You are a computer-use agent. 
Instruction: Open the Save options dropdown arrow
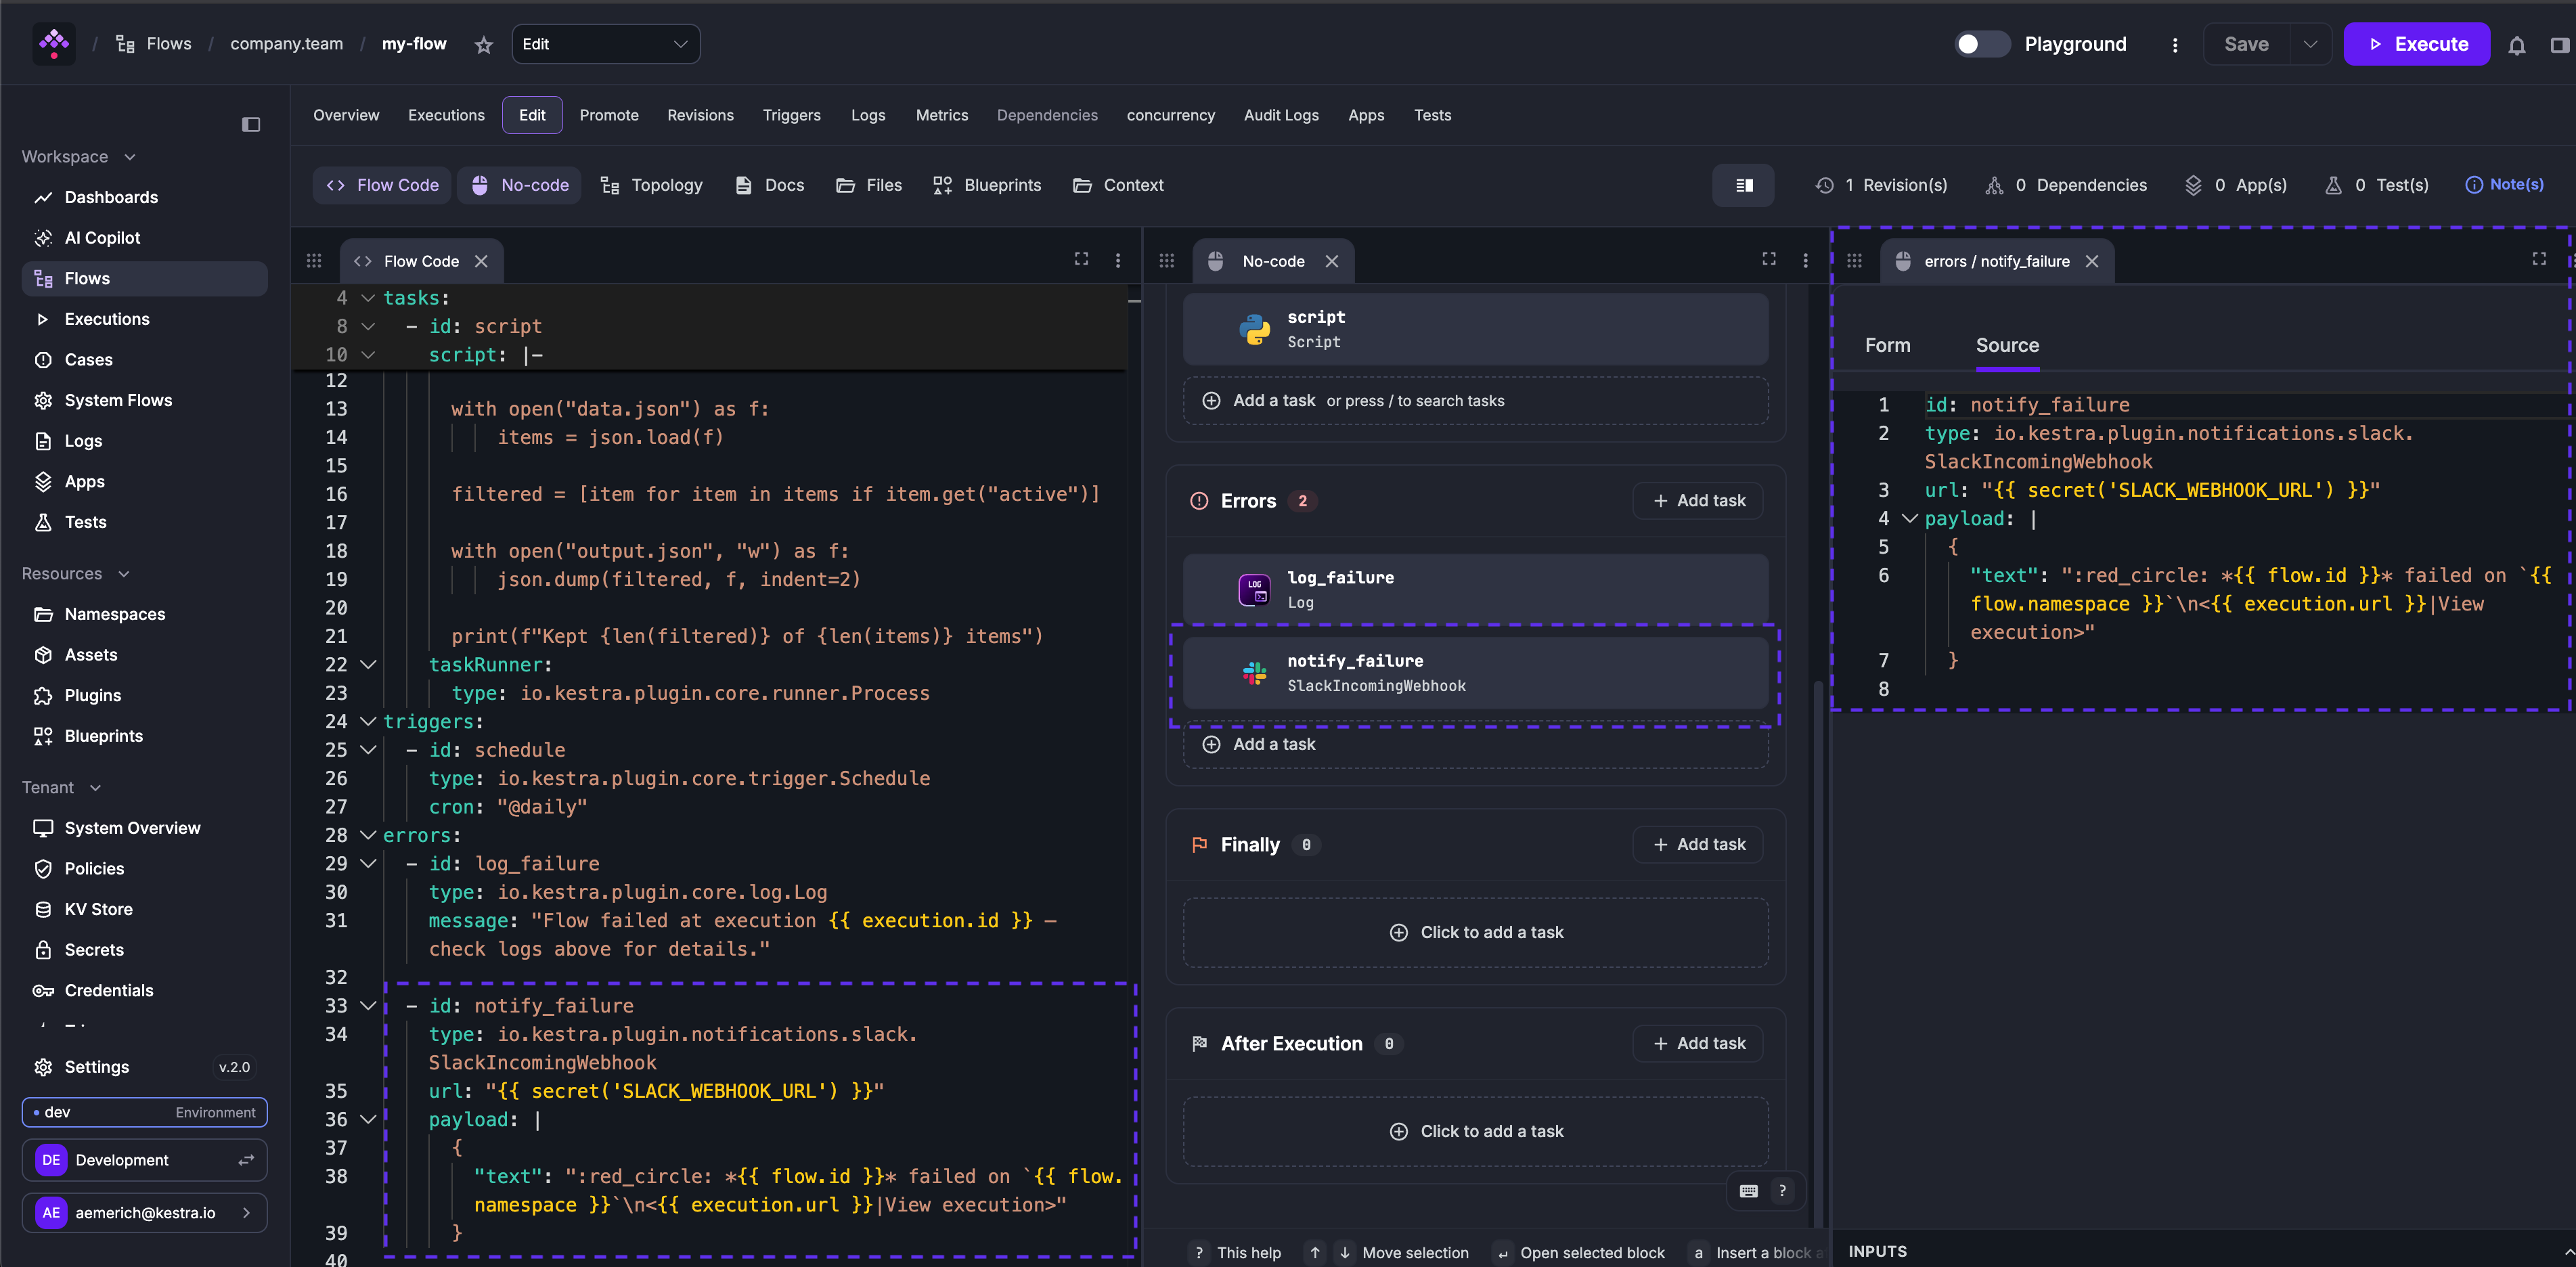click(2310, 44)
